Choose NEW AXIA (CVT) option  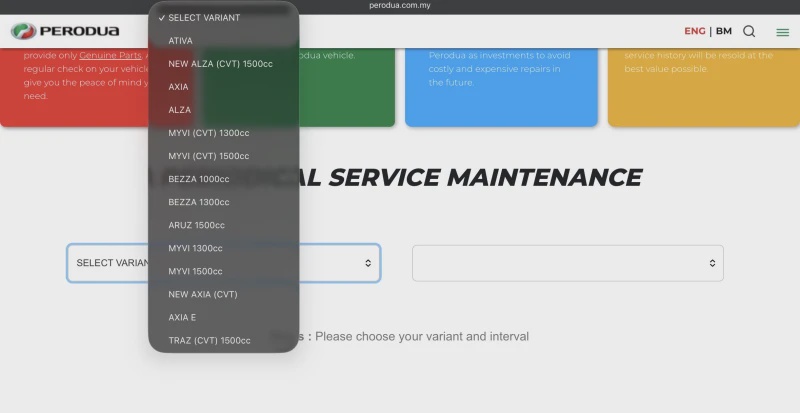[223, 294]
